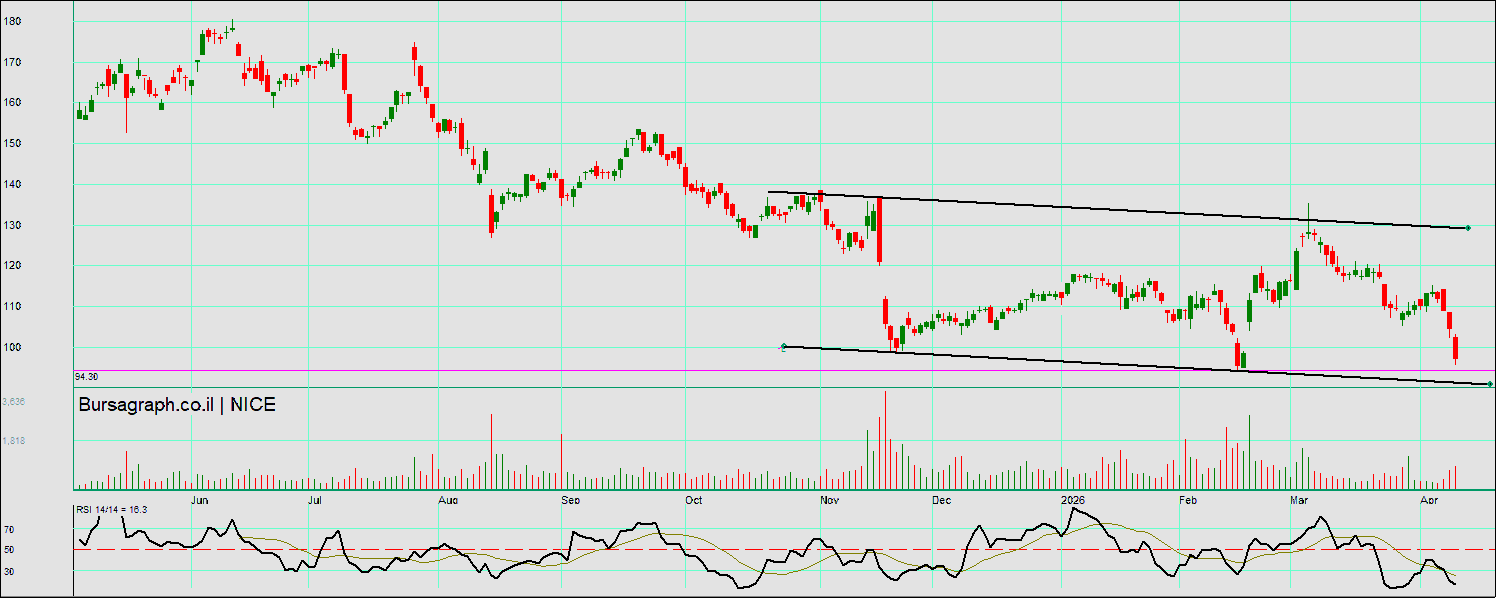Click the RSI 50 level label
Image resolution: width=1496 pixels, height=598 pixels.
pyautogui.click(x=8, y=550)
